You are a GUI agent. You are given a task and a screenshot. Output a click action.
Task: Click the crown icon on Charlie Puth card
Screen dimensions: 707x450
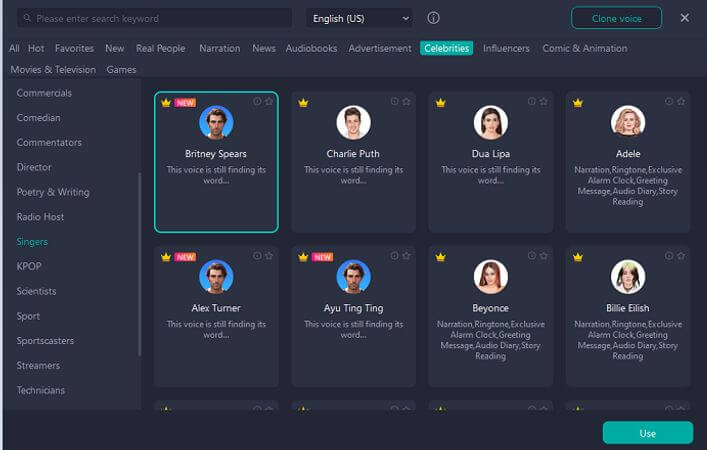pyautogui.click(x=303, y=103)
